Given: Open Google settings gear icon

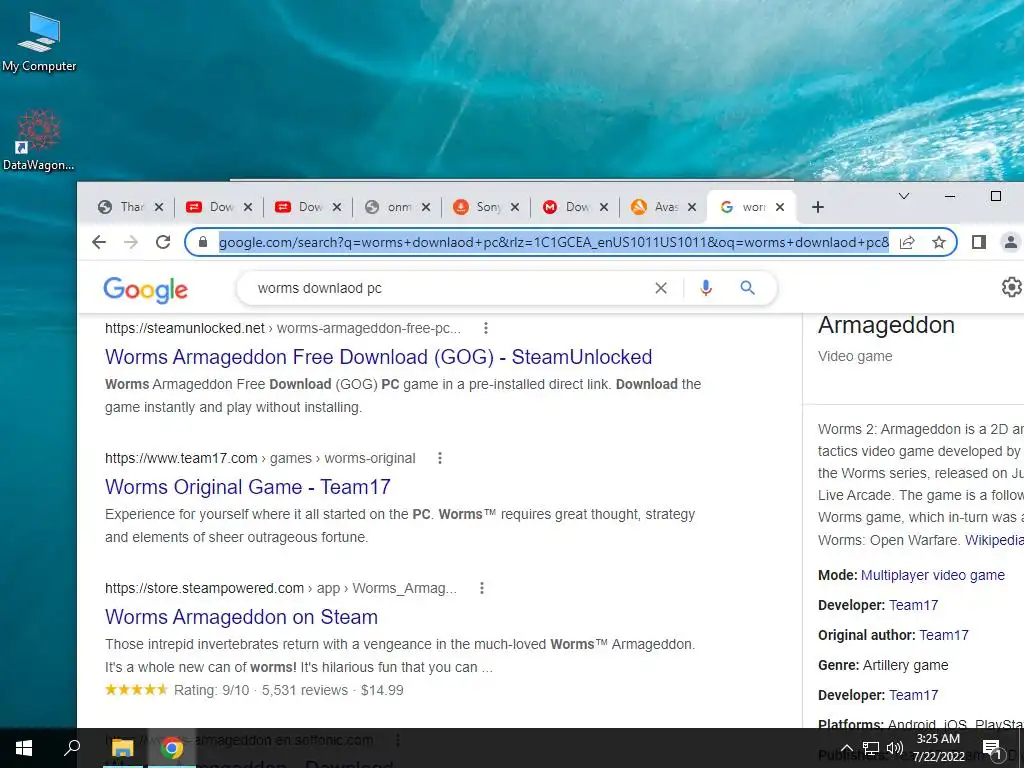Looking at the screenshot, I should click(x=1011, y=287).
